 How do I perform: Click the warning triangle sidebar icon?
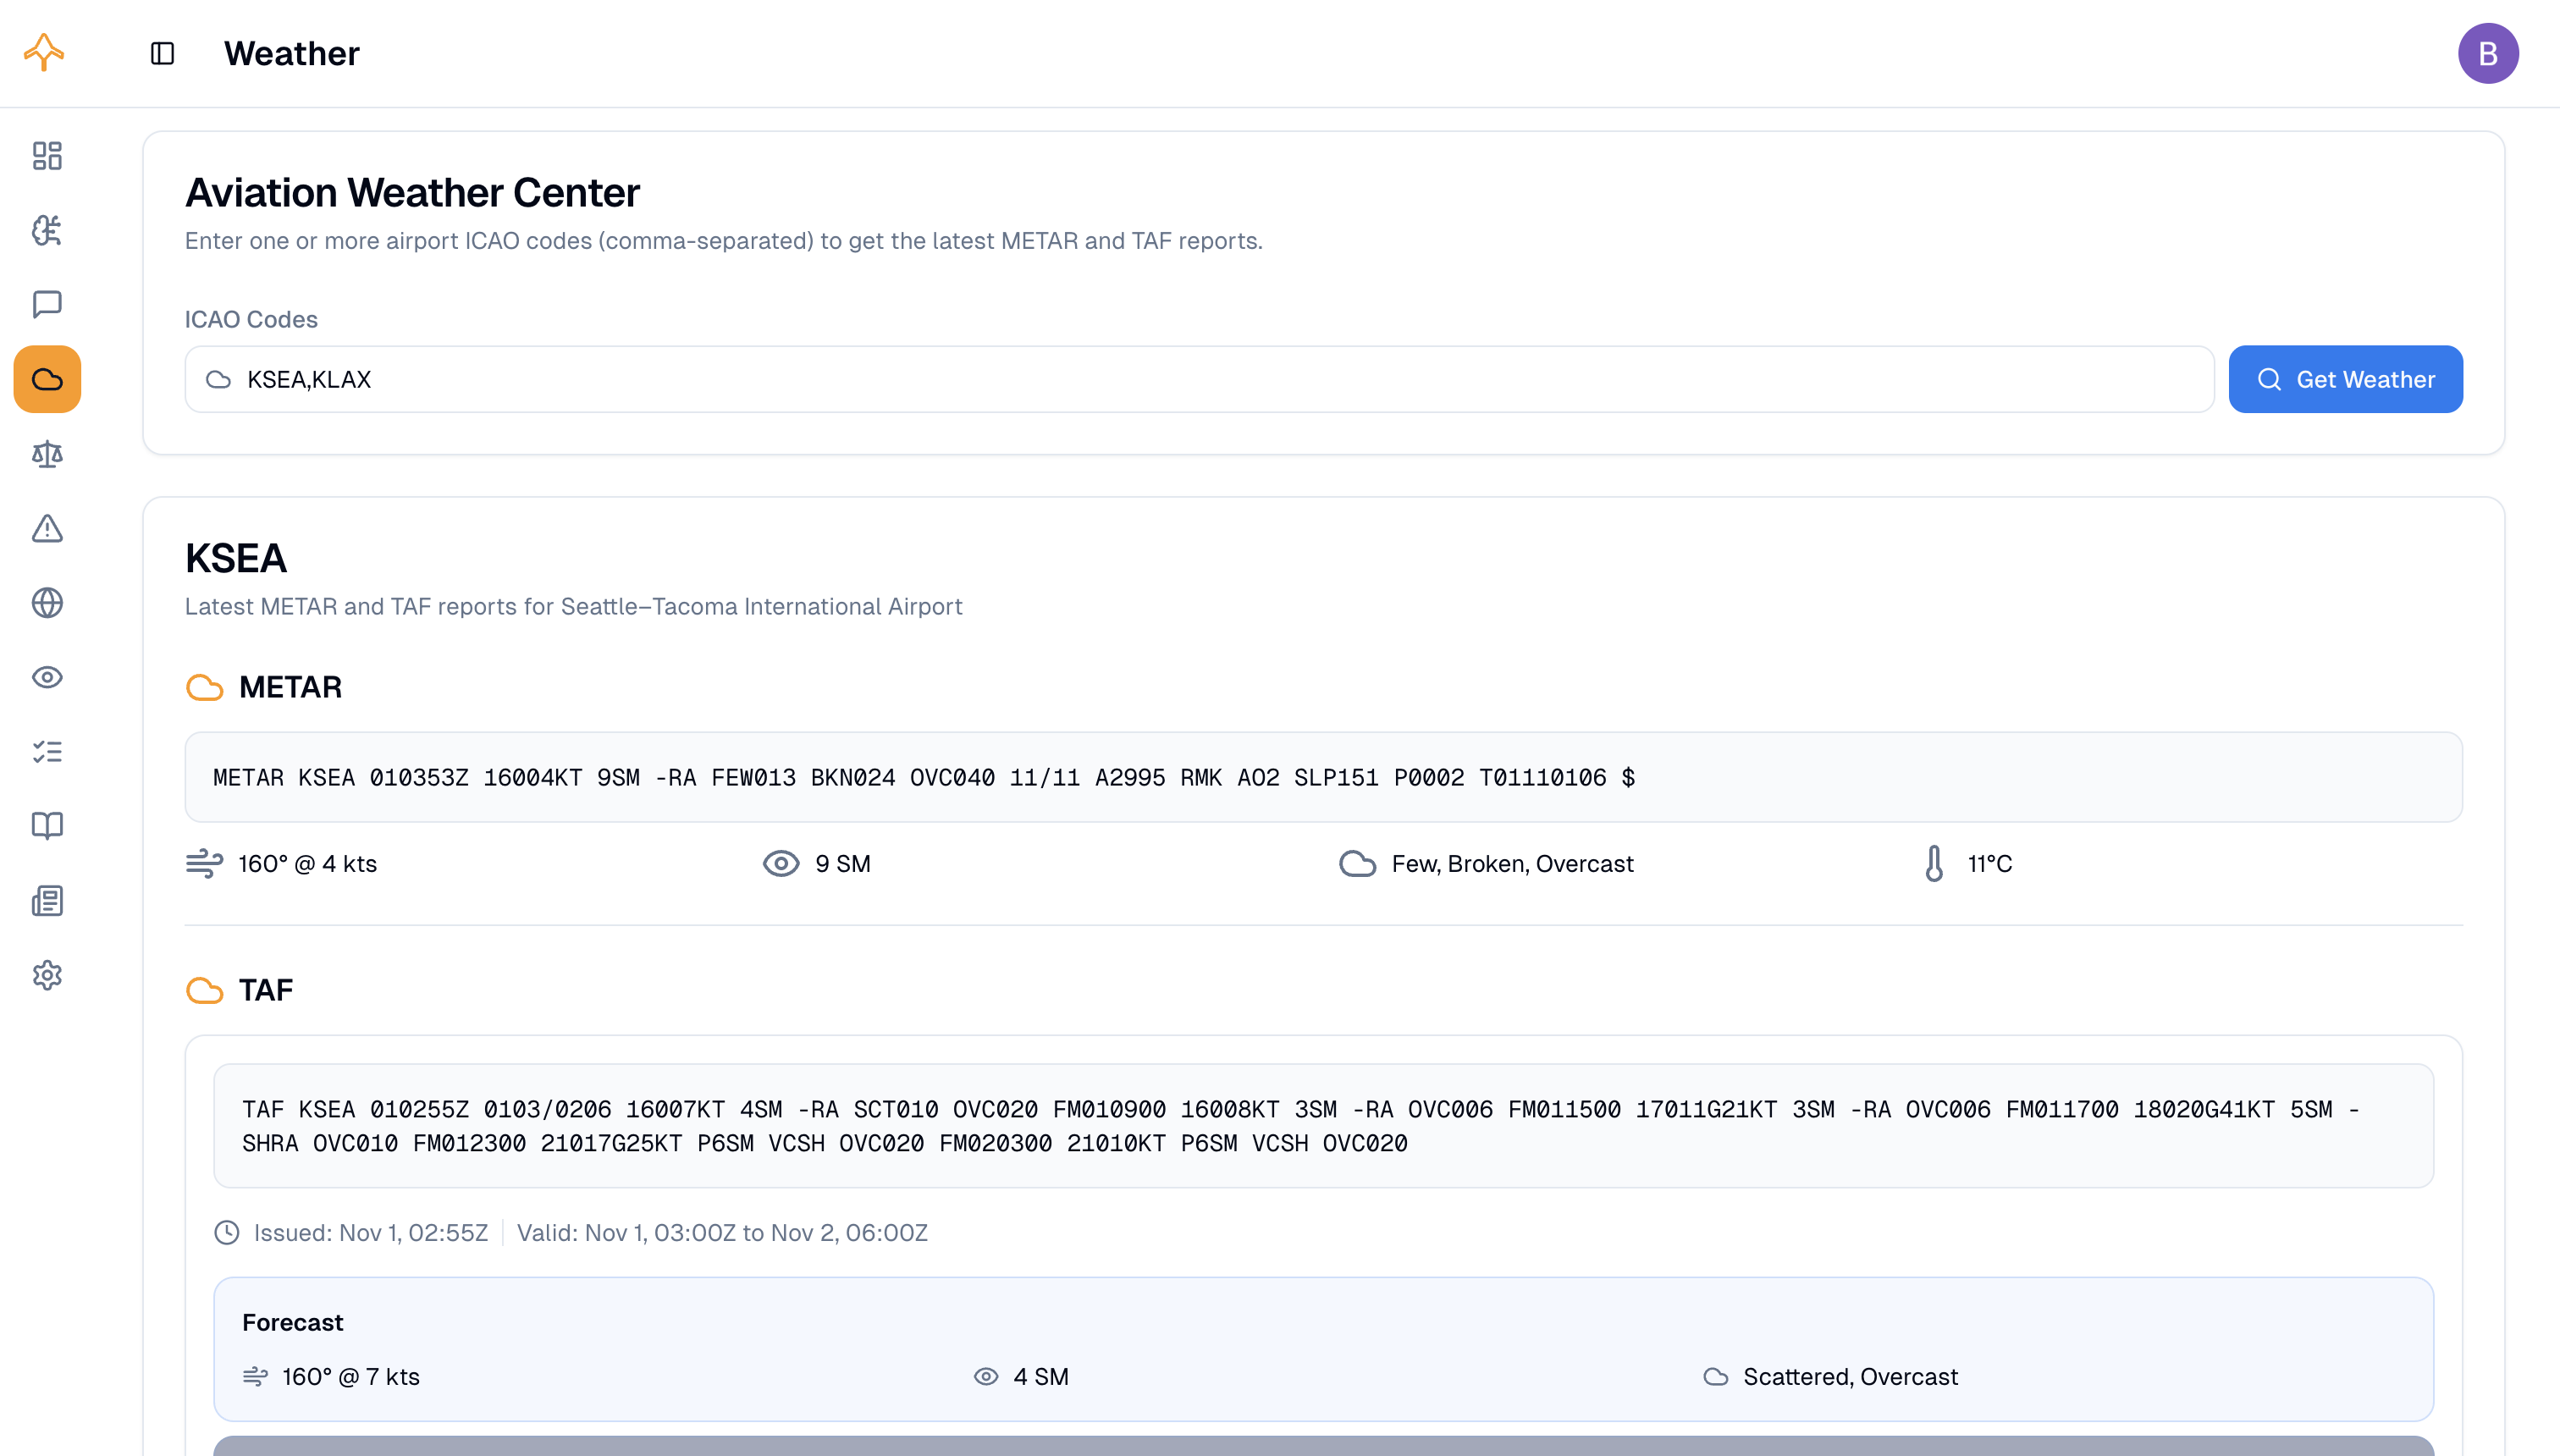pos(47,528)
